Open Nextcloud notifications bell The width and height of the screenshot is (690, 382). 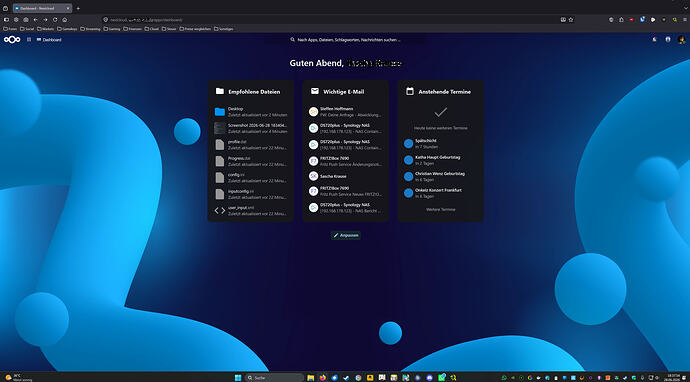tap(654, 40)
